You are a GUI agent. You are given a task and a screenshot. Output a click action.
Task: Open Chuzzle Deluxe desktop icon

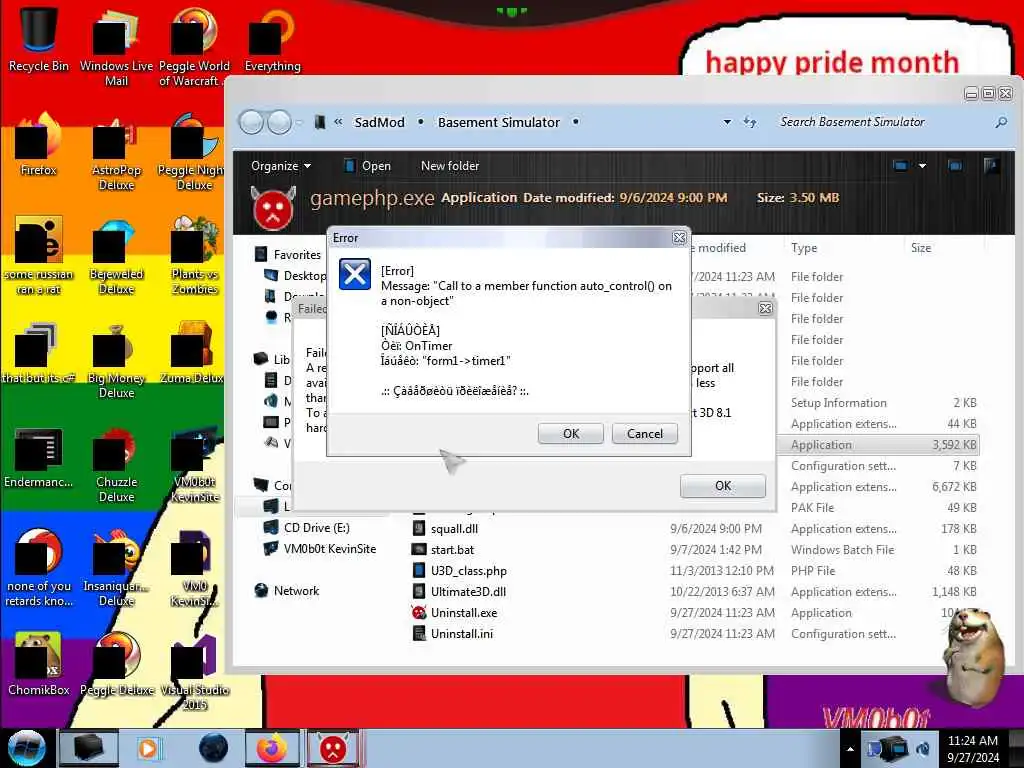[116, 464]
